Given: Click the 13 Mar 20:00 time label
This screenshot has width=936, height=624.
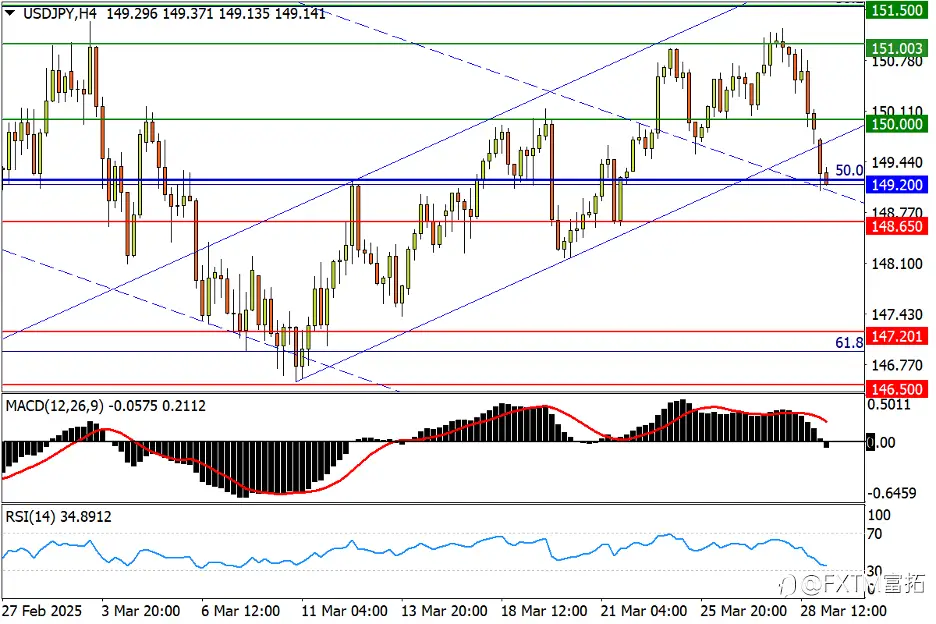Looking at the screenshot, I should click(444, 611).
